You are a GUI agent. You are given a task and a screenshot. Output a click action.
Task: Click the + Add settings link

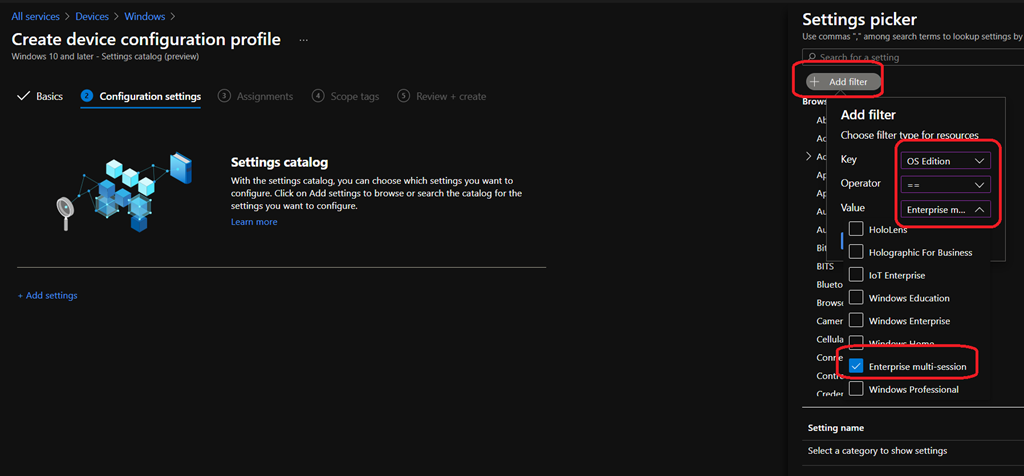click(47, 296)
